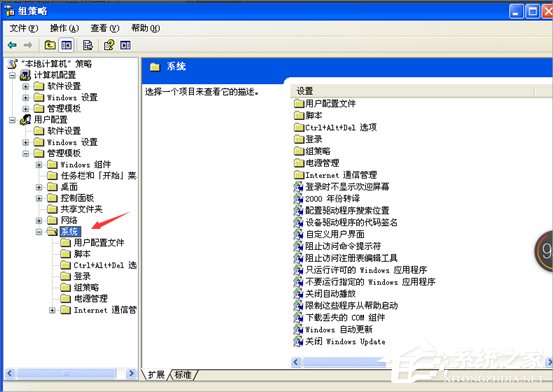The image size is (553, 392).
Task: Select 用户配置文件 in the left tree
Action: click(x=98, y=243)
